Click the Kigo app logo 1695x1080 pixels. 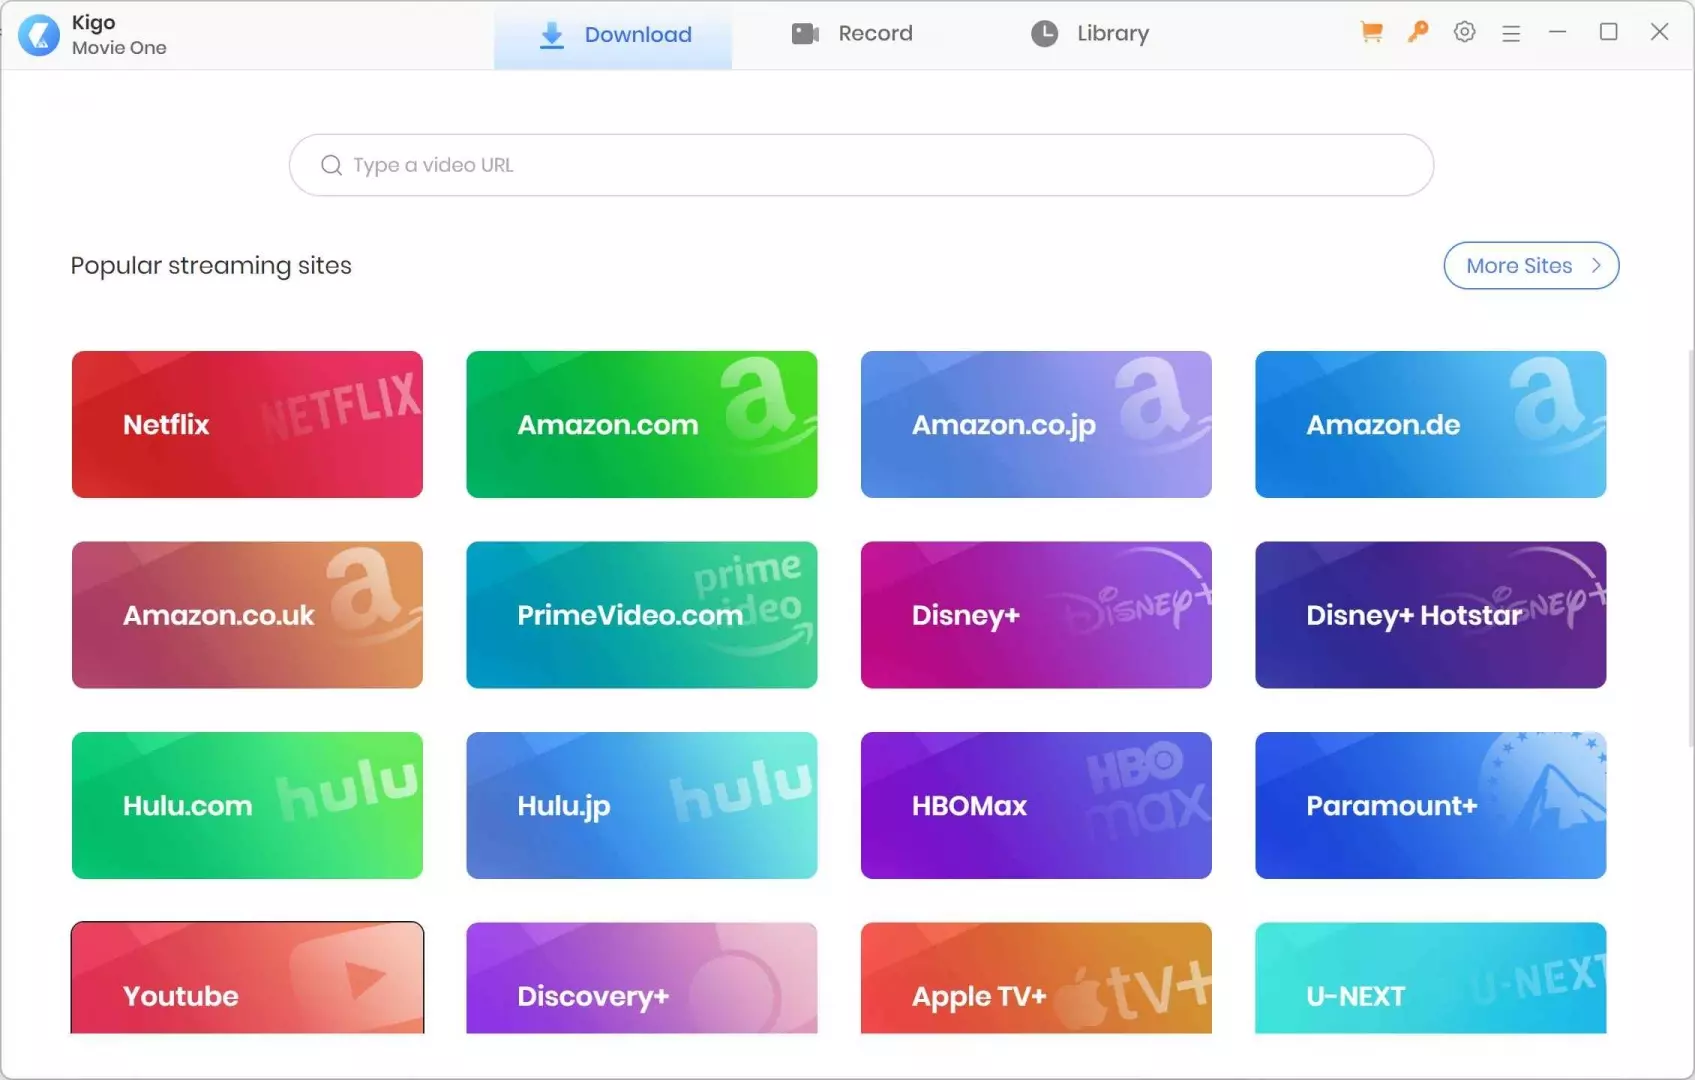(x=39, y=35)
